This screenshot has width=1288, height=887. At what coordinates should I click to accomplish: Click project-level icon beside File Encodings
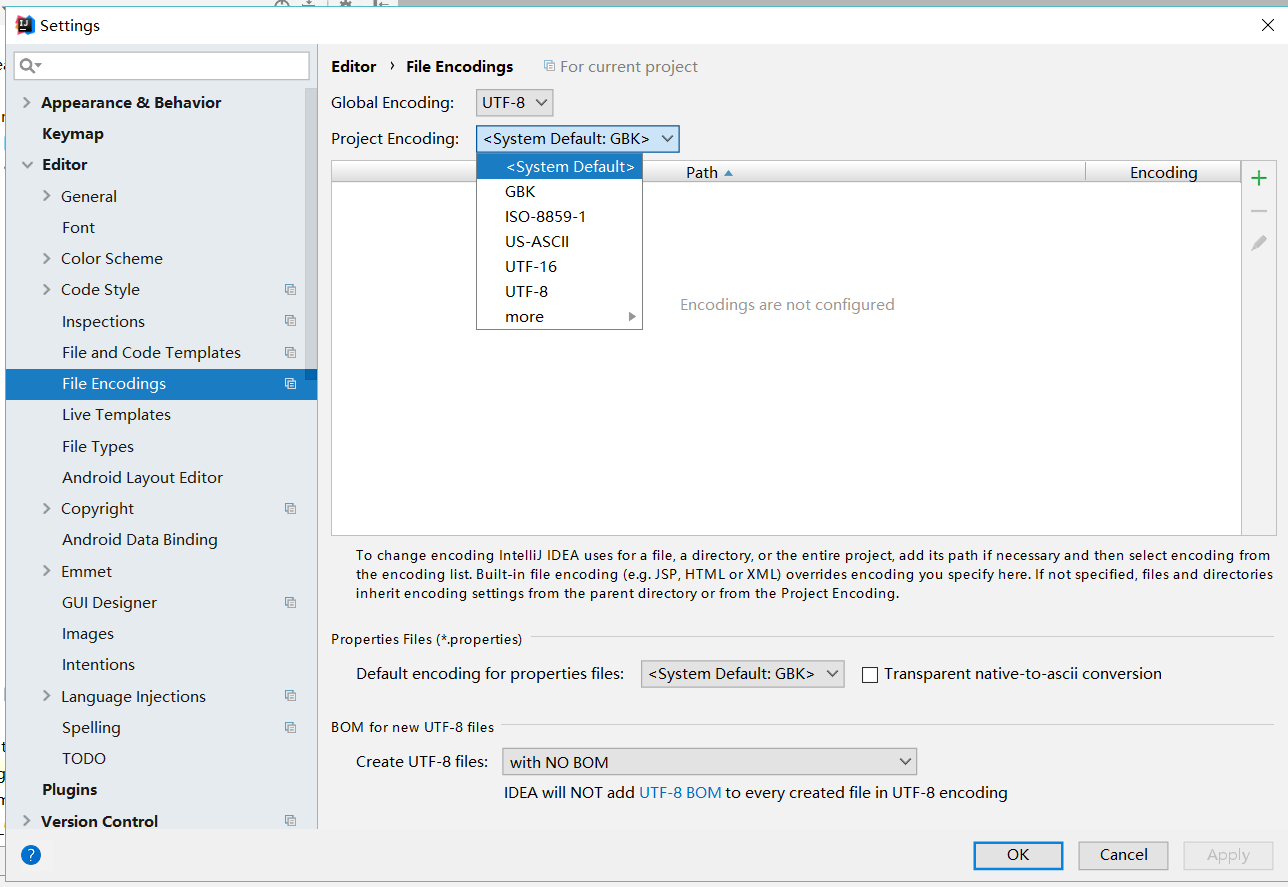pyautogui.click(x=290, y=384)
